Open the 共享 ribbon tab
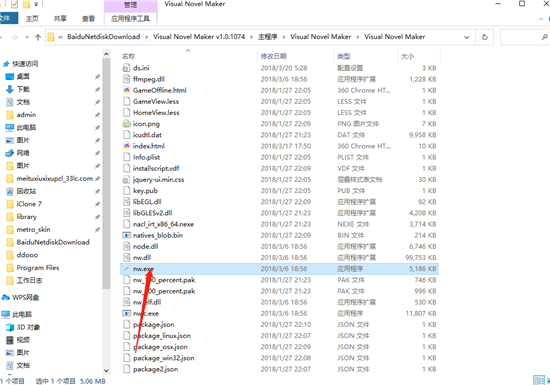The image size is (550, 385). click(x=60, y=19)
